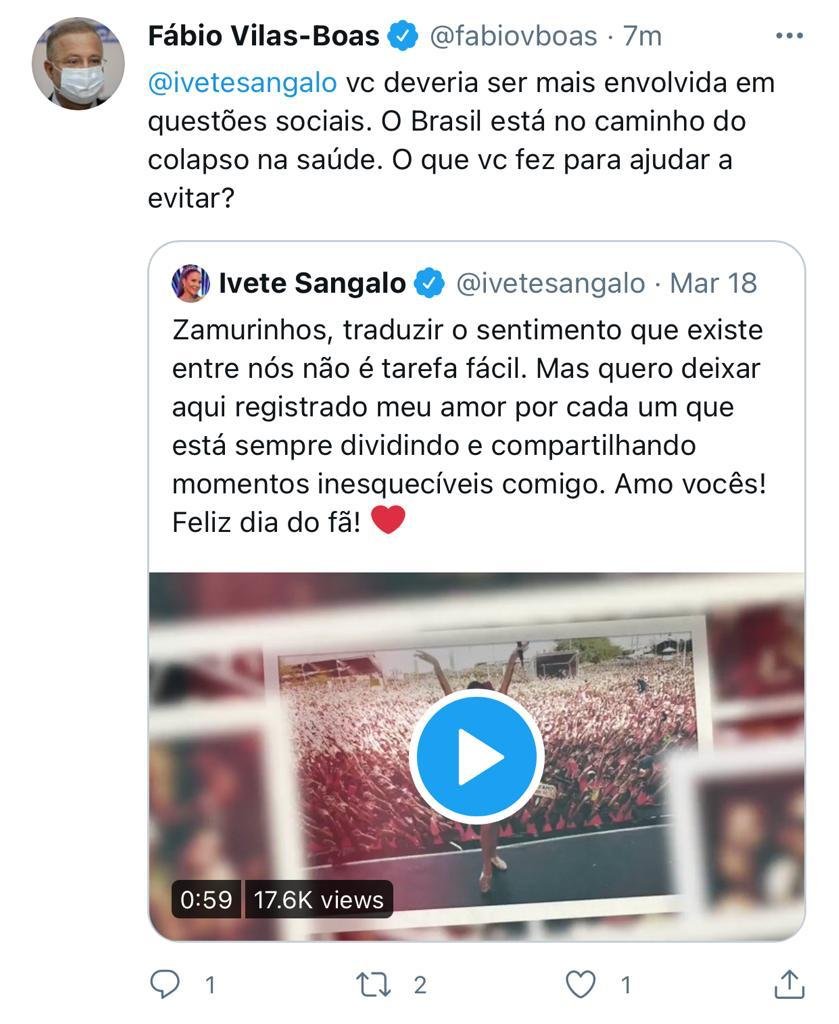Click the reply speech bubble icon

(165, 984)
